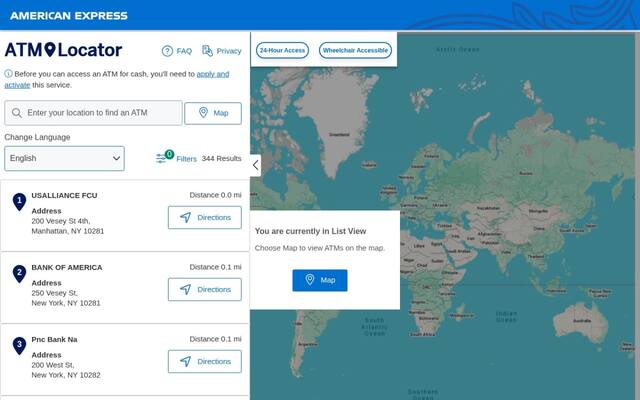Focus the location search input field

tap(93, 113)
